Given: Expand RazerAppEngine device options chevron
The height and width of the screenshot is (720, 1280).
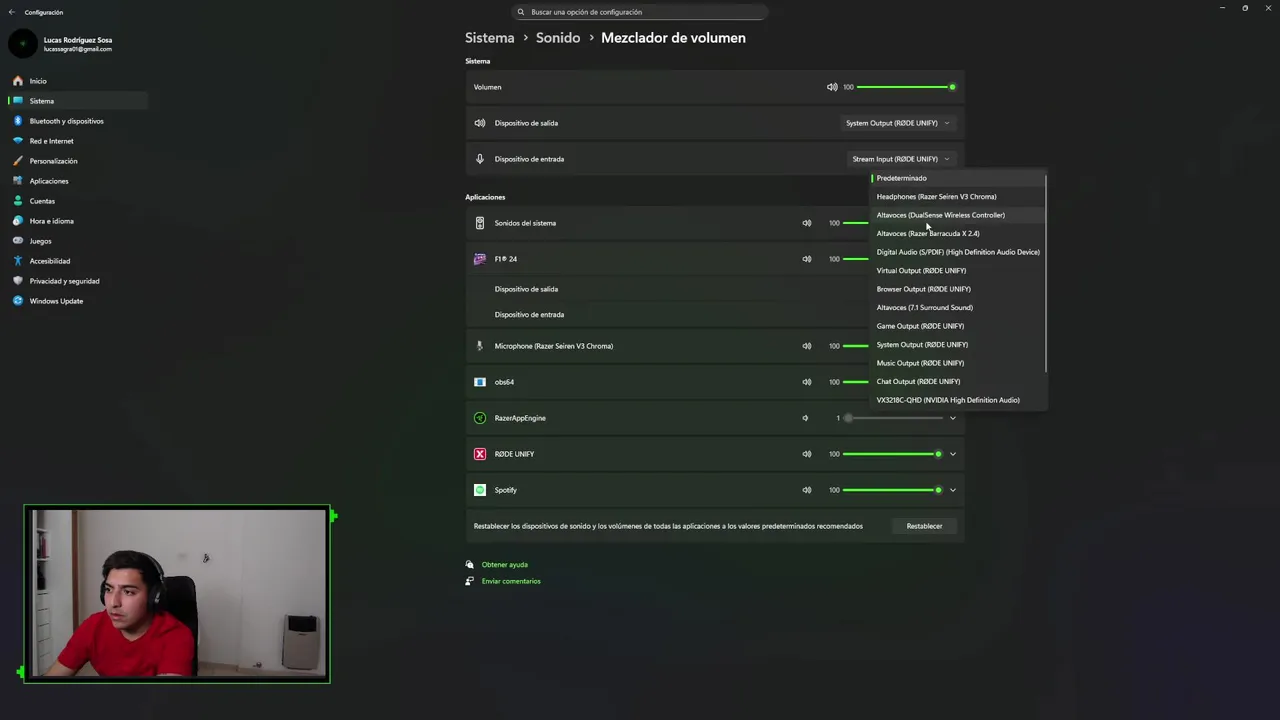Looking at the screenshot, I should [x=953, y=418].
